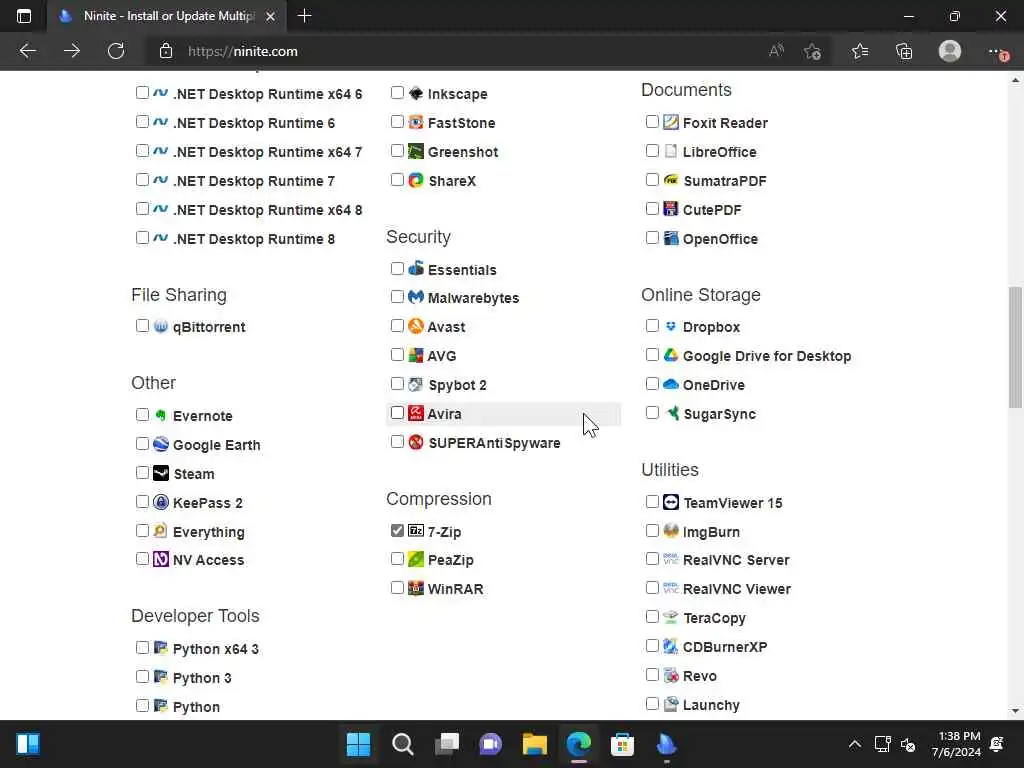Click the RealVNC Viewer label
The width and height of the screenshot is (1024, 768).
[x=737, y=589]
